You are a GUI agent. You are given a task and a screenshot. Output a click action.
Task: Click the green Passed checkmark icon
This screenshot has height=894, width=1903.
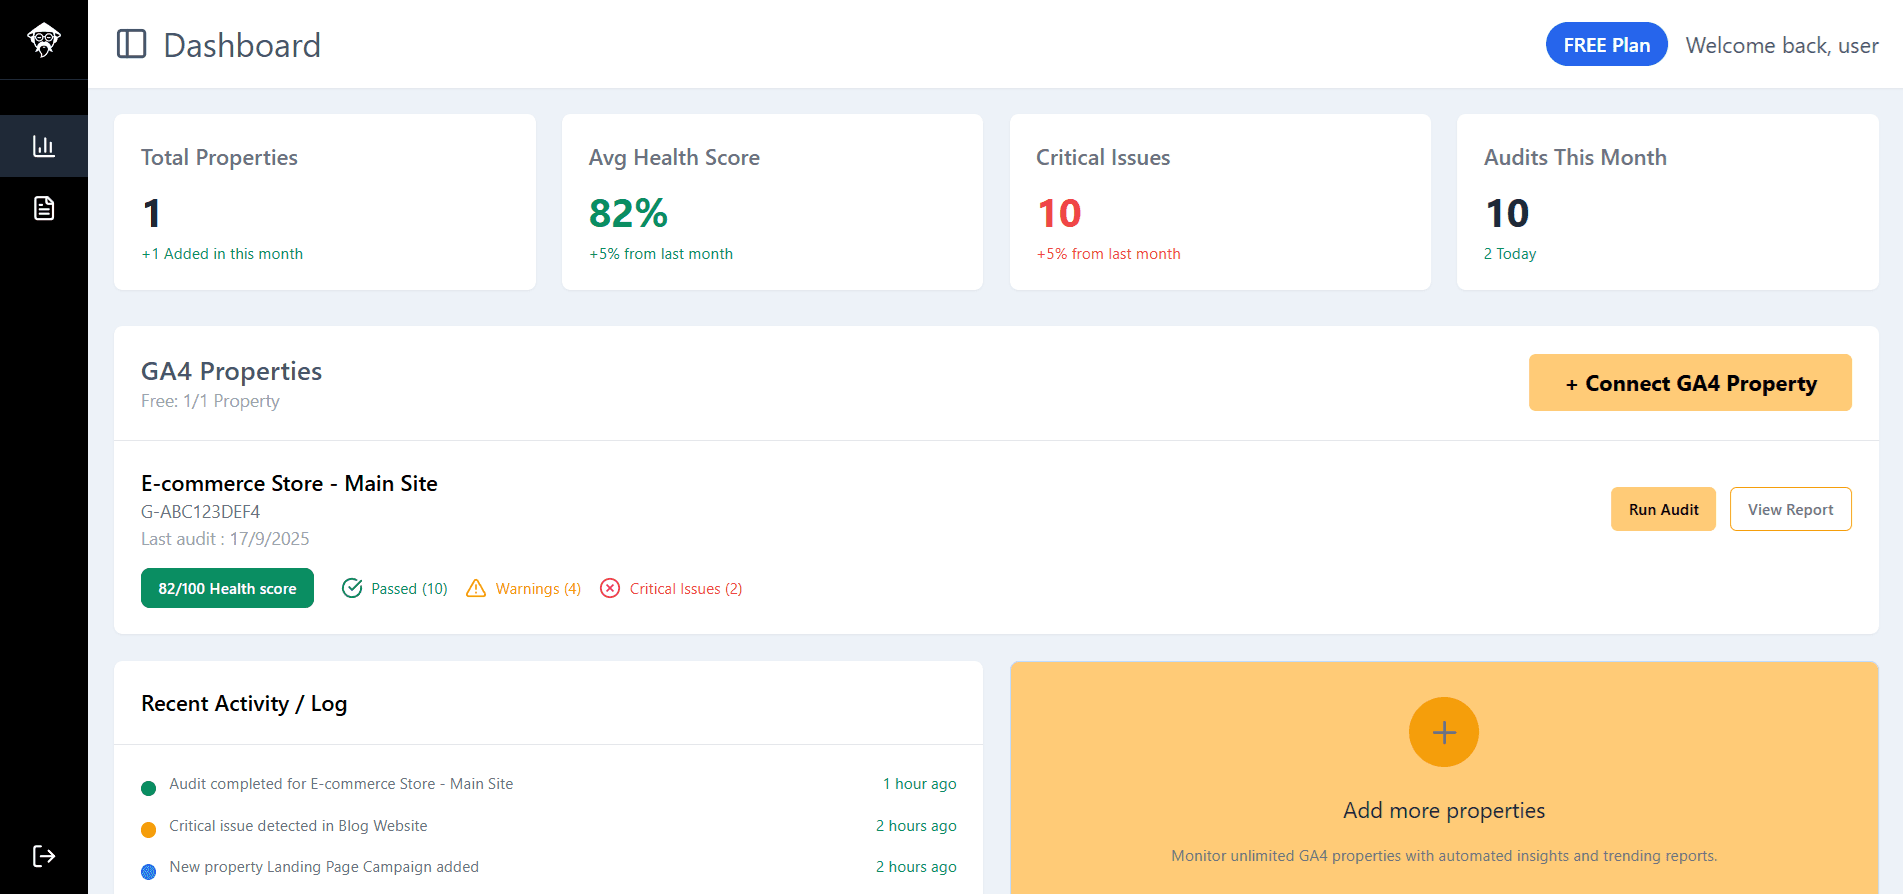pos(352,588)
